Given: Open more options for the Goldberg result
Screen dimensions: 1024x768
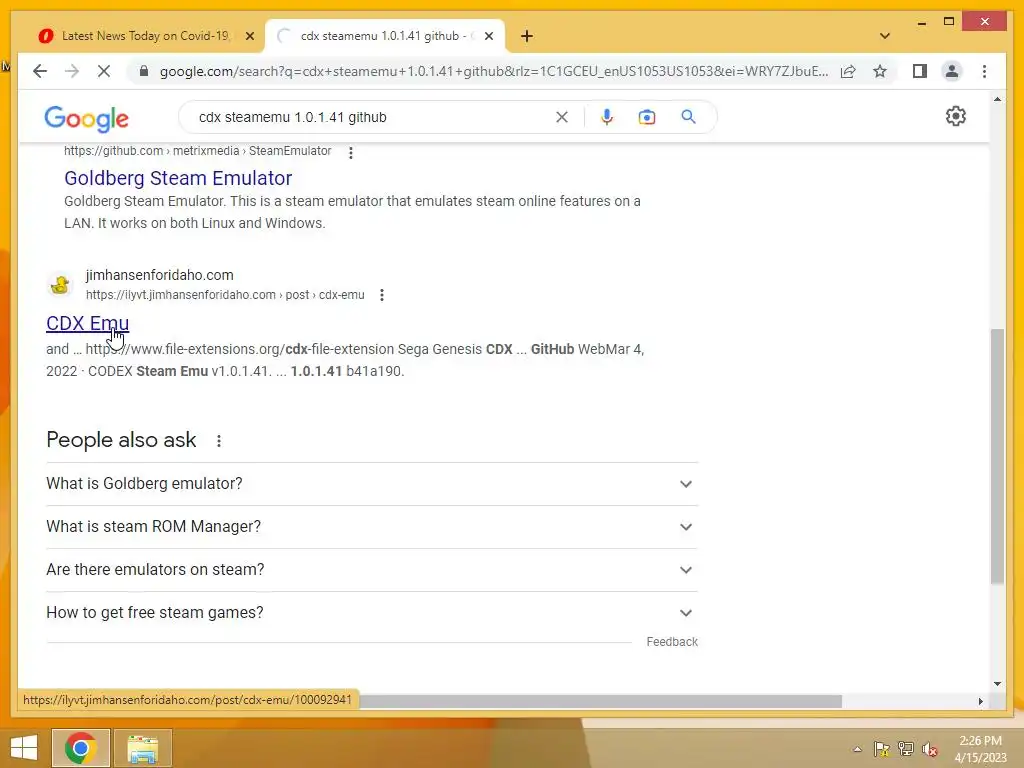Looking at the screenshot, I should click(x=351, y=152).
